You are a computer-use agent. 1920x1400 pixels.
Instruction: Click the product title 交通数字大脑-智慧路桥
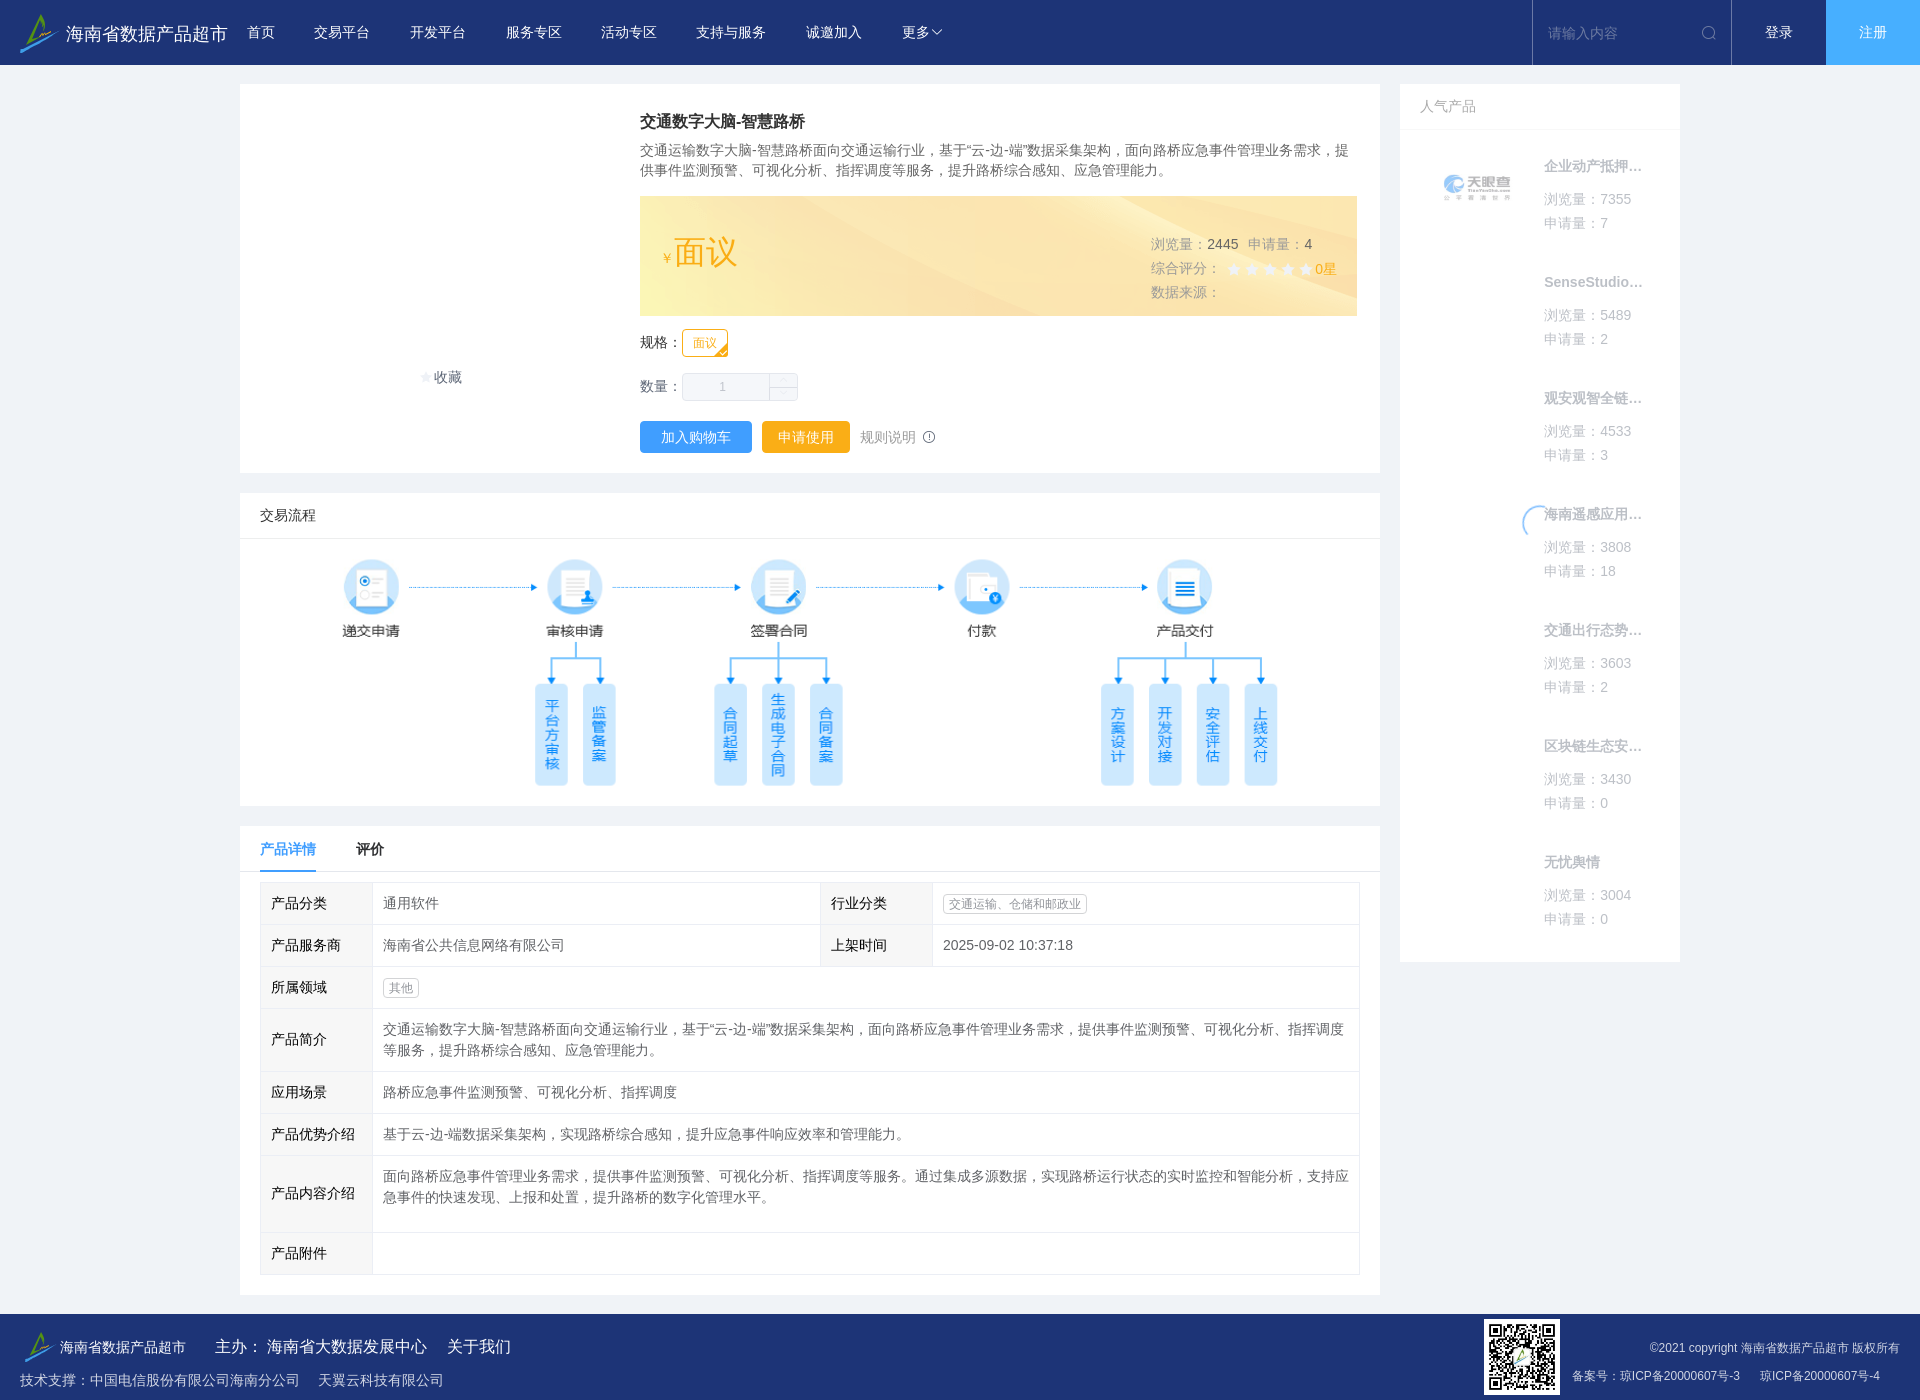coord(723,121)
